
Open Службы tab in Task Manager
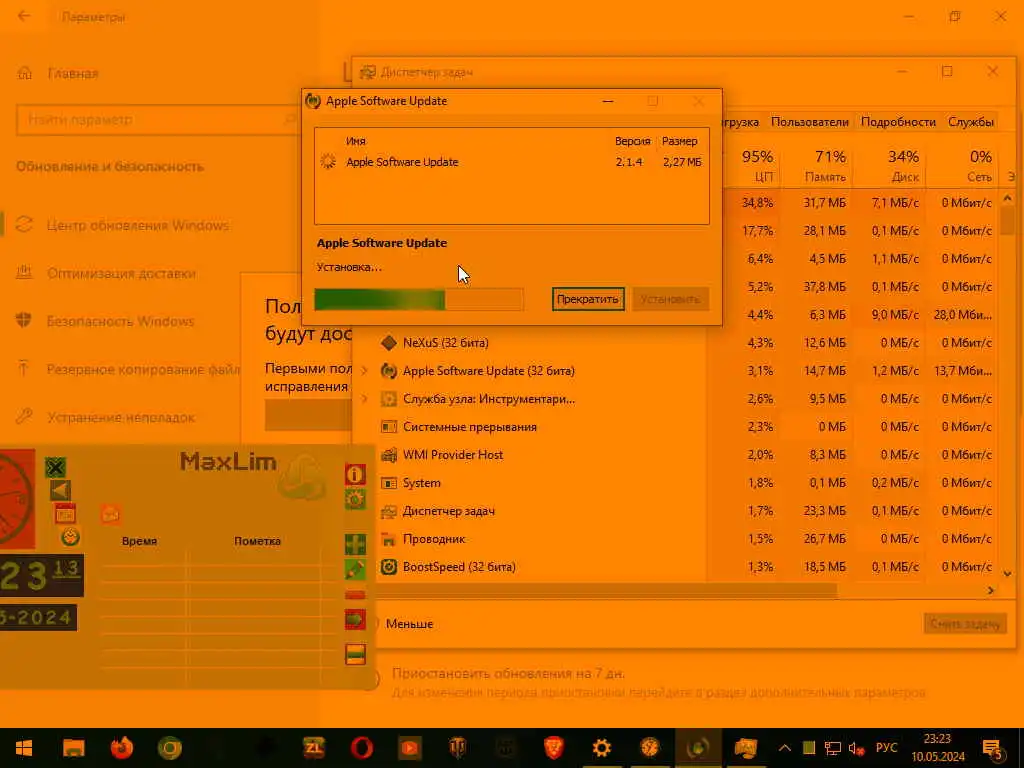(970, 122)
